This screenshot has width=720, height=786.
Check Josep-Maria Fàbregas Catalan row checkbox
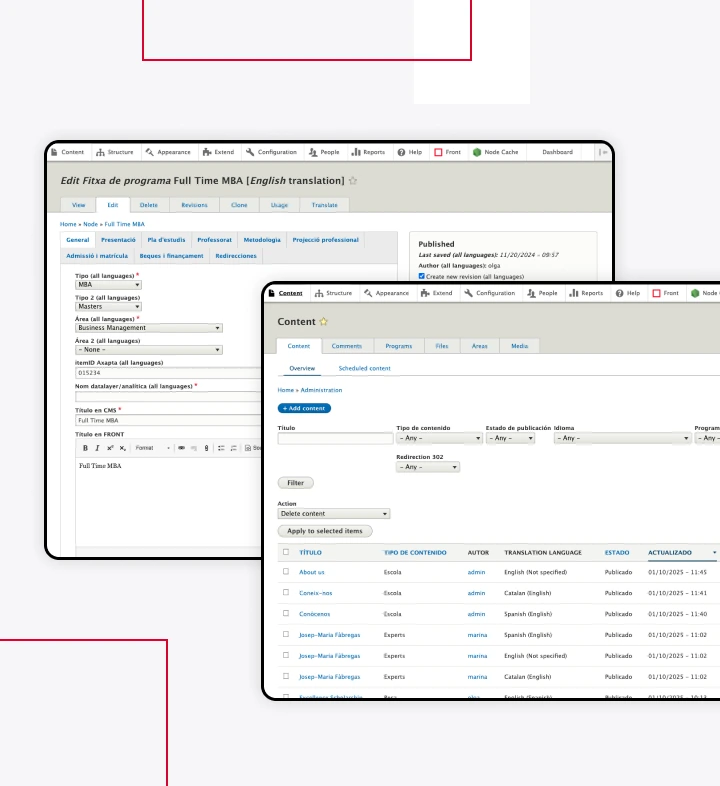pyautogui.click(x=286, y=676)
